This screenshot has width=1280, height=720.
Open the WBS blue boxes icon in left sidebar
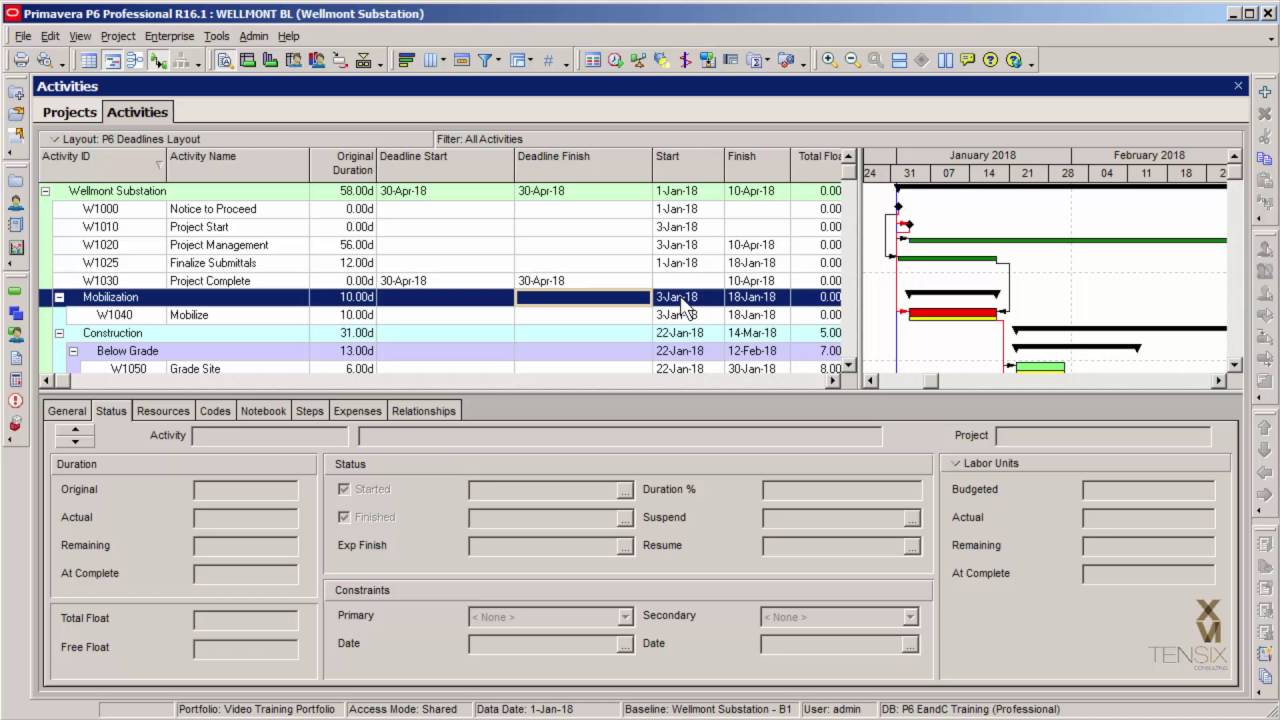coord(16,313)
